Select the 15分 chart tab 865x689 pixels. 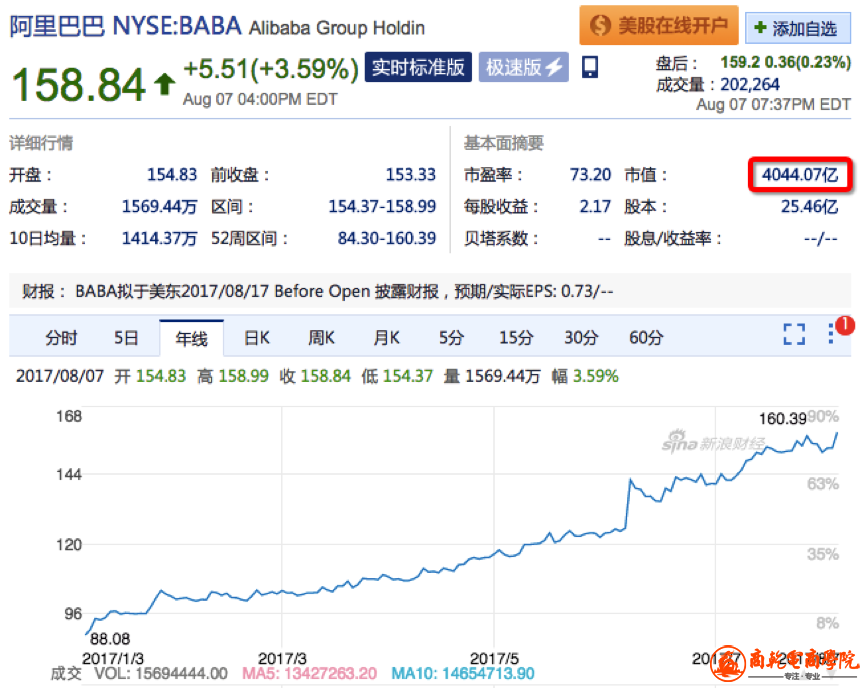point(516,338)
